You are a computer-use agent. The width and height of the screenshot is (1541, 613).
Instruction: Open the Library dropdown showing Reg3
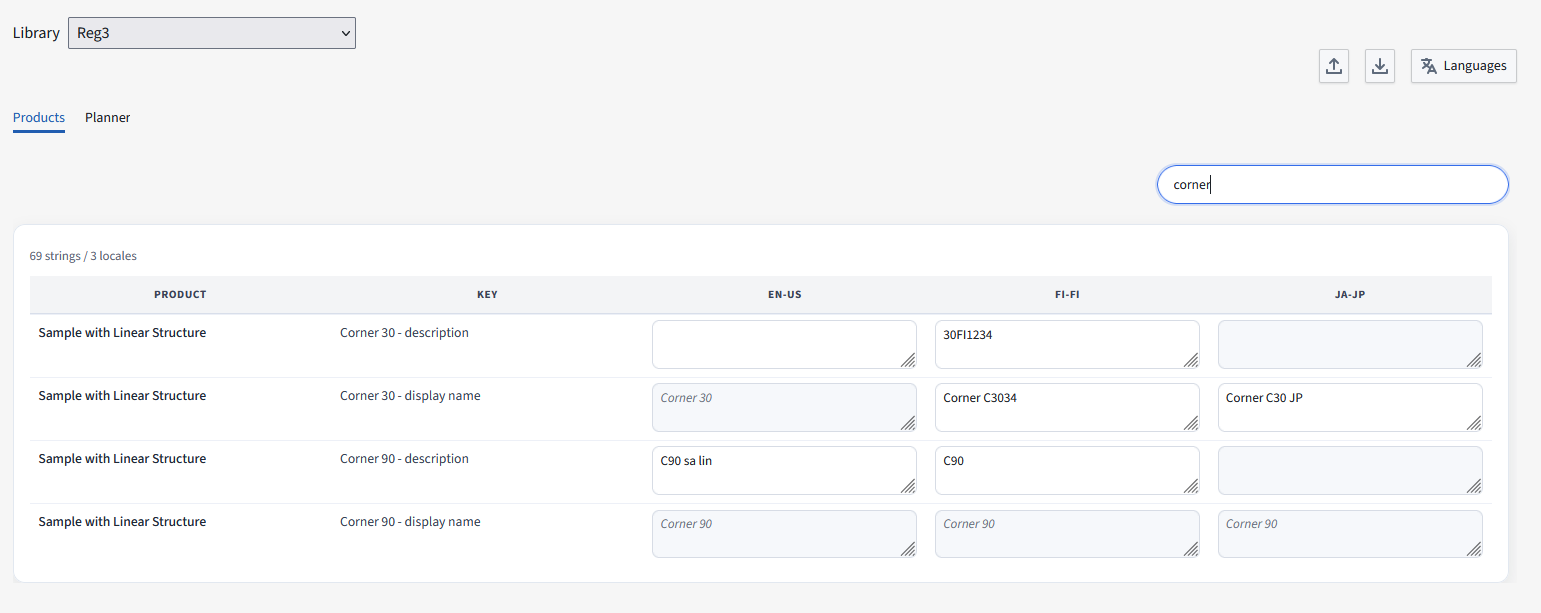[x=211, y=32]
